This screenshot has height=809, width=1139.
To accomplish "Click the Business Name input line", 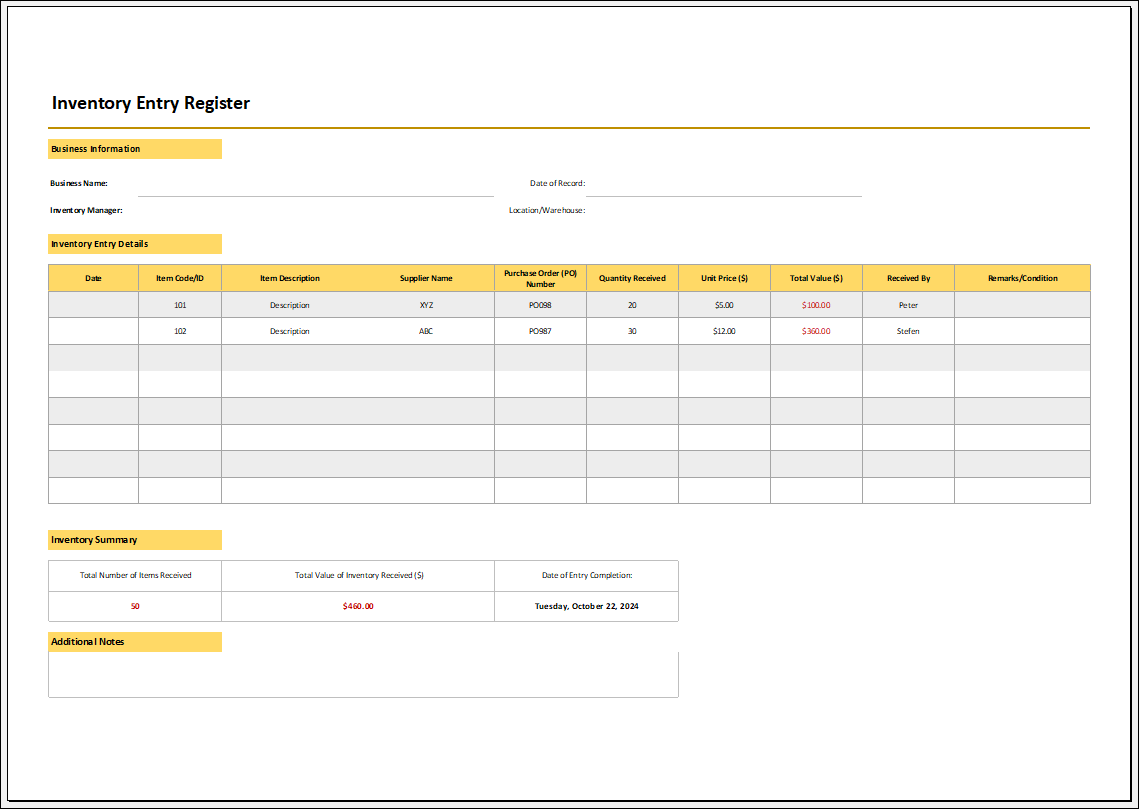I will pyautogui.click(x=316, y=190).
